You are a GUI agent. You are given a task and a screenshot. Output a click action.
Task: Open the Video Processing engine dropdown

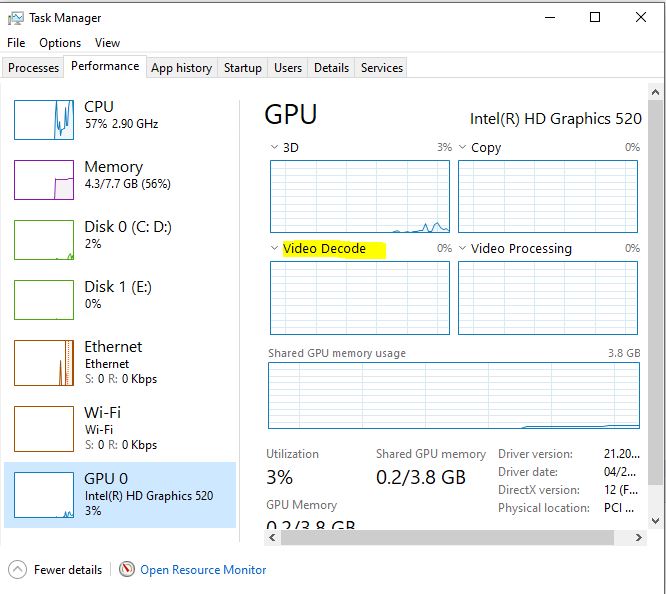pos(462,249)
